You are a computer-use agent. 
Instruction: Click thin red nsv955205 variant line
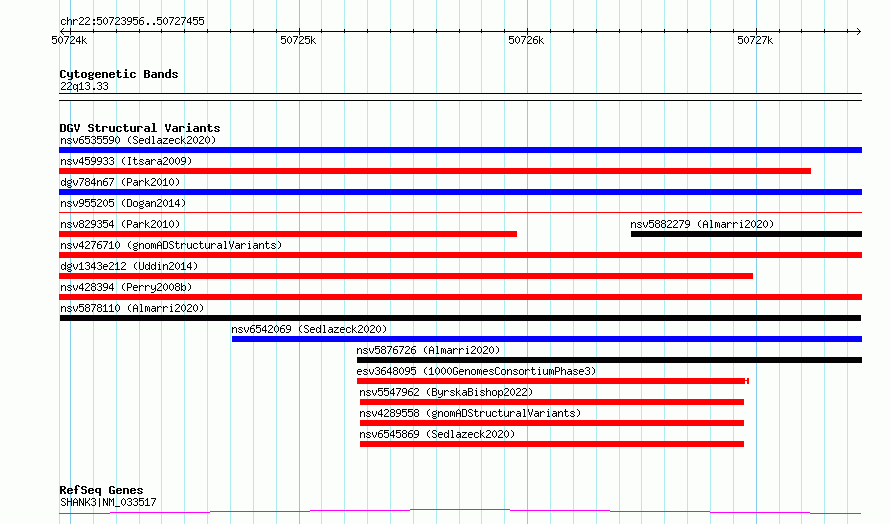point(460,213)
